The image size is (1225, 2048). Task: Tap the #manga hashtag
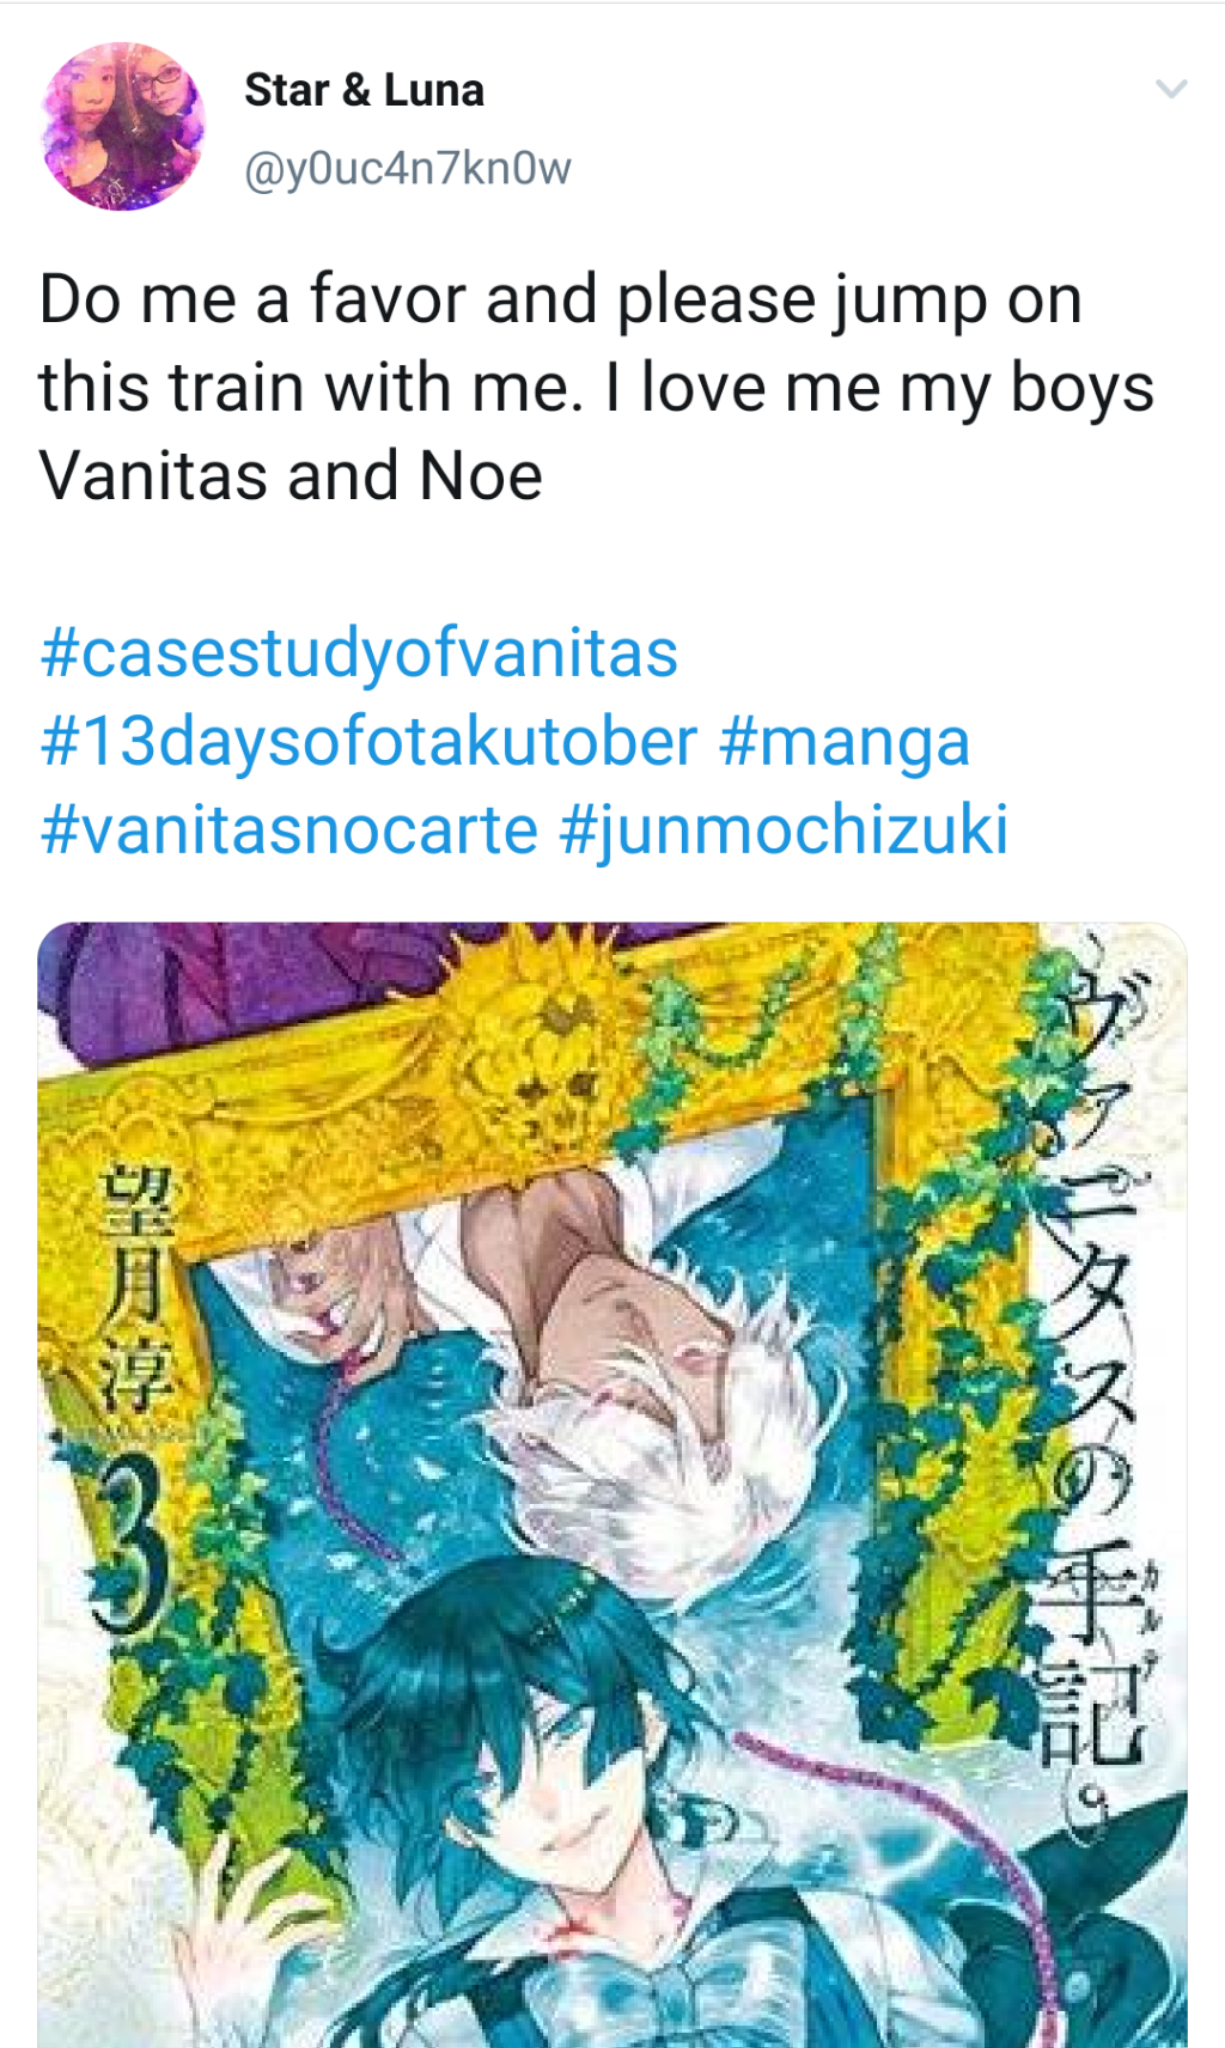(844, 743)
